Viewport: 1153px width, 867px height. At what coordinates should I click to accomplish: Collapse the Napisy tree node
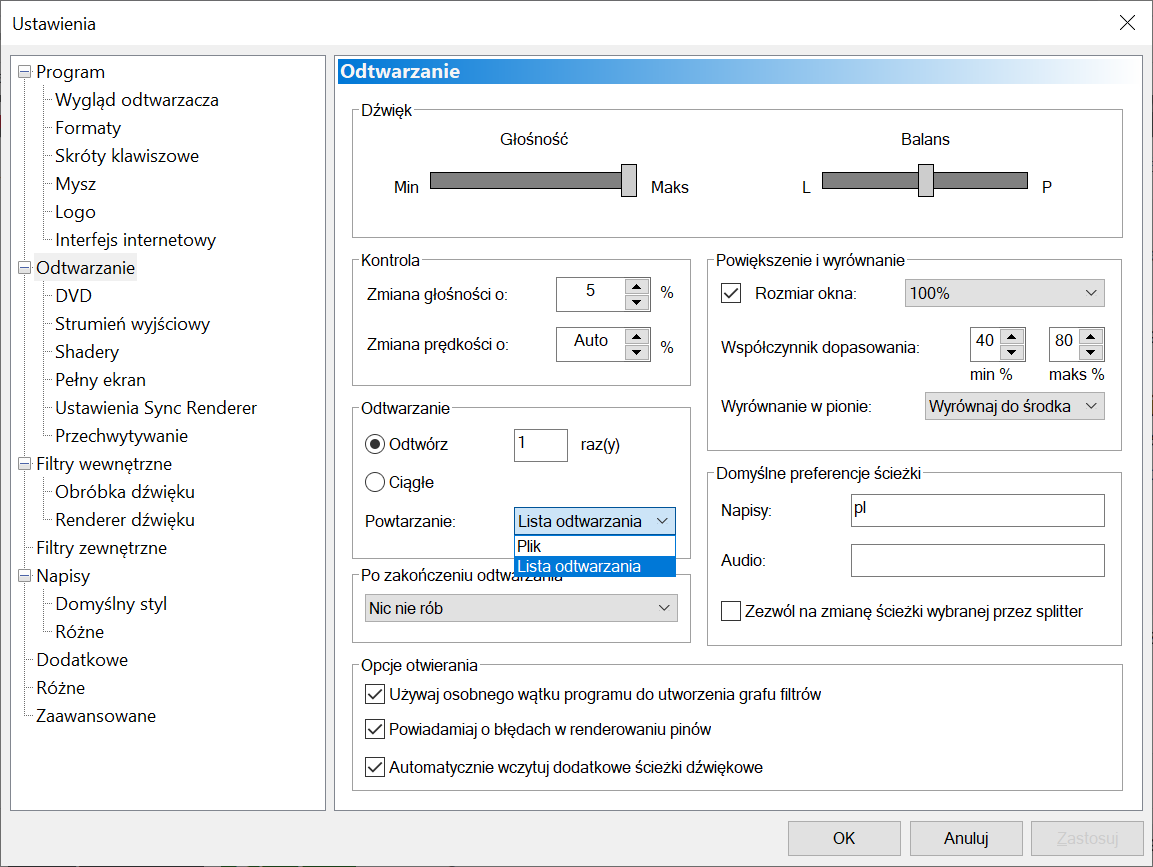point(24,576)
